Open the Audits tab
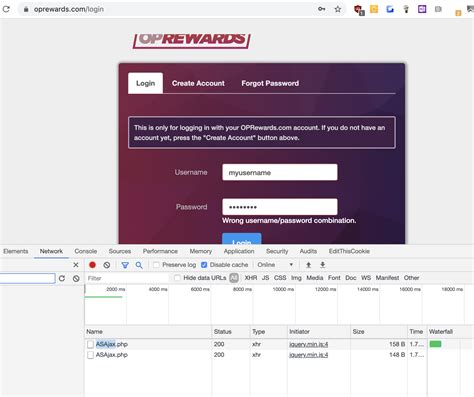The height and width of the screenshot is (397, 474). 308,251
